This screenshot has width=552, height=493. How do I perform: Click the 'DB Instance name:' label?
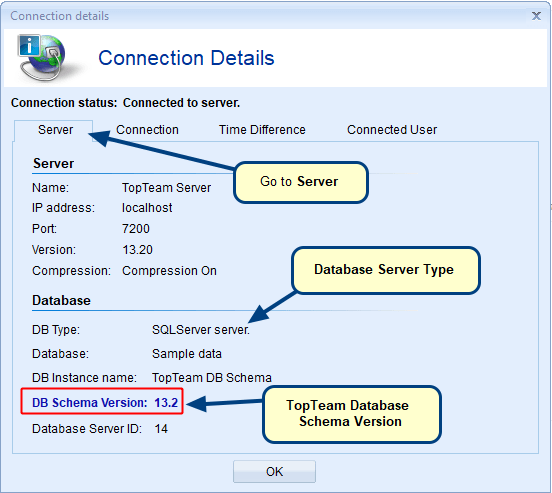(84, 378)
